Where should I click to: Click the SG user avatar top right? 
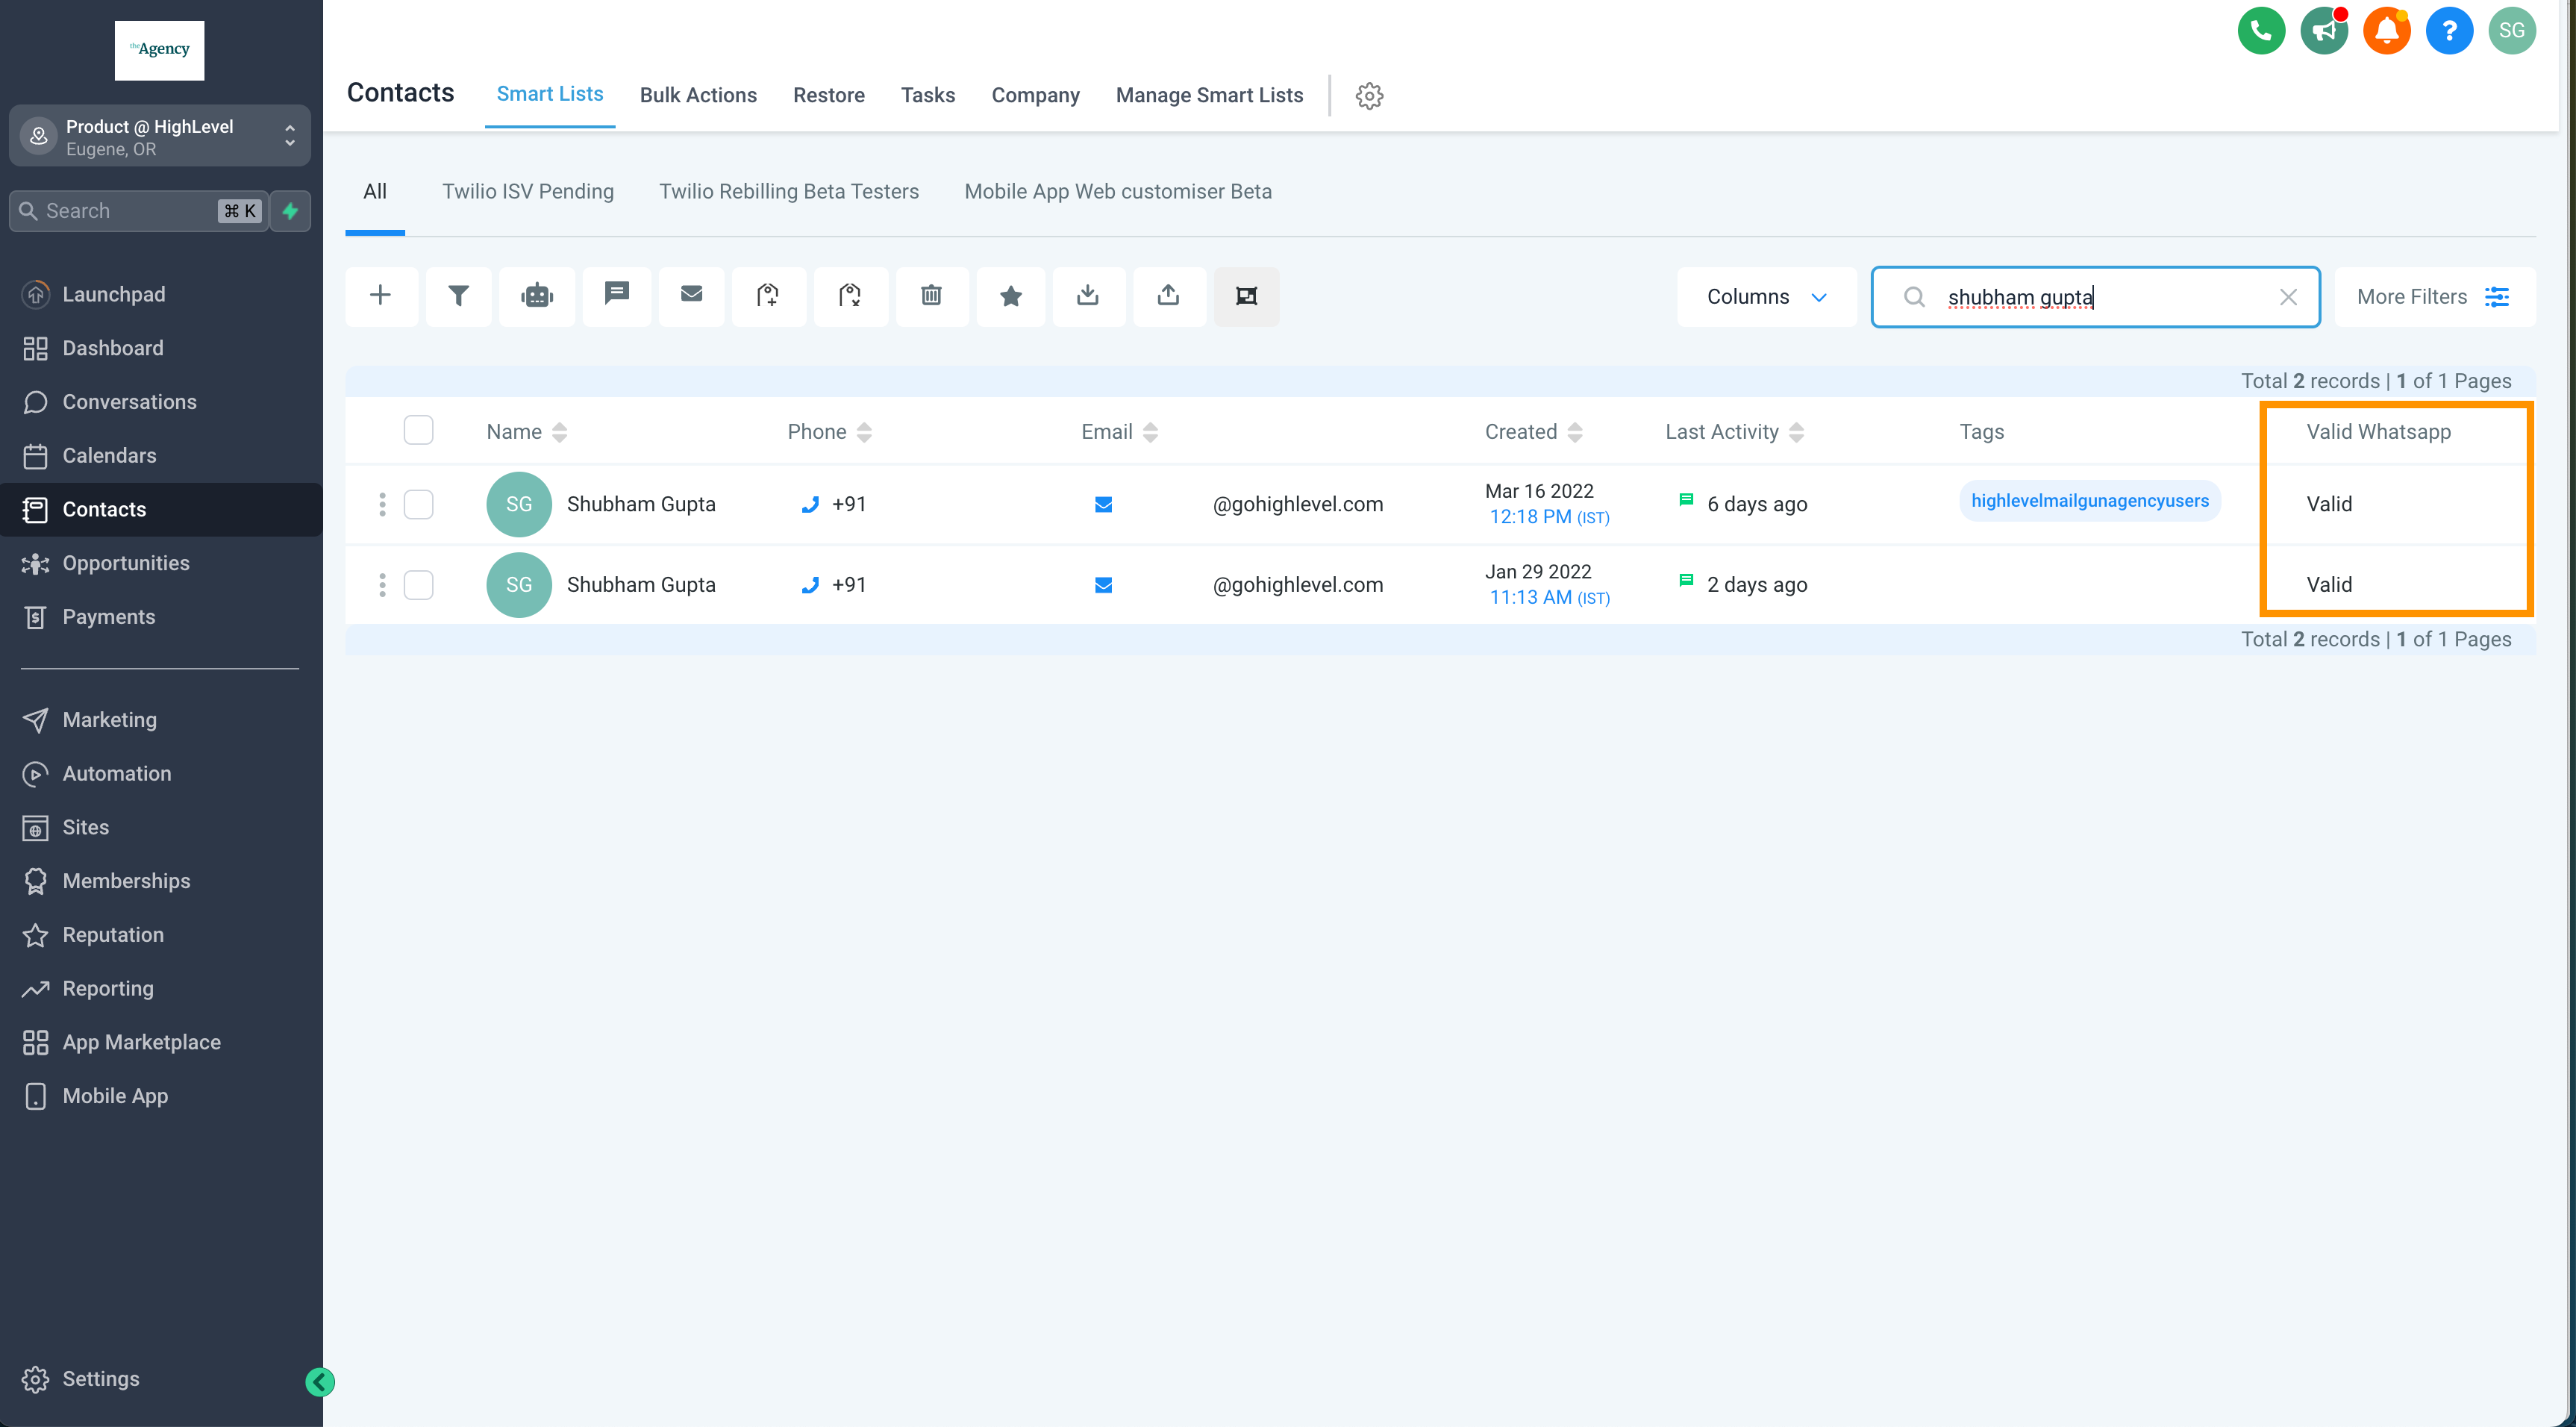(2512, 30)
